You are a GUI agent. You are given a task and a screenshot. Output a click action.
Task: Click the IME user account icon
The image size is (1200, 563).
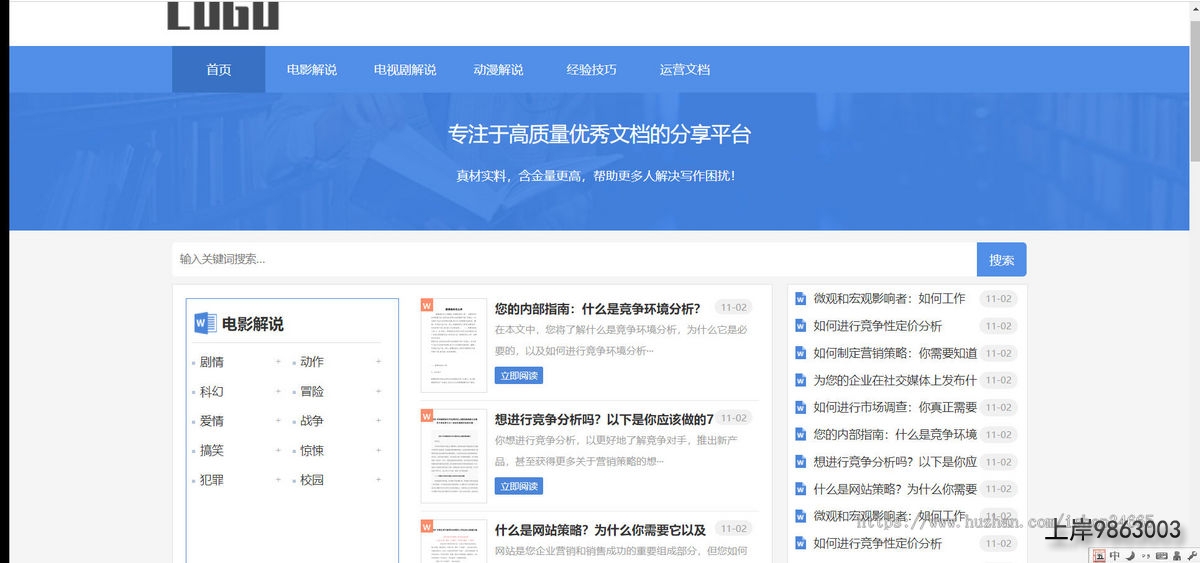pyautogui.click(x=1176, y=555)
